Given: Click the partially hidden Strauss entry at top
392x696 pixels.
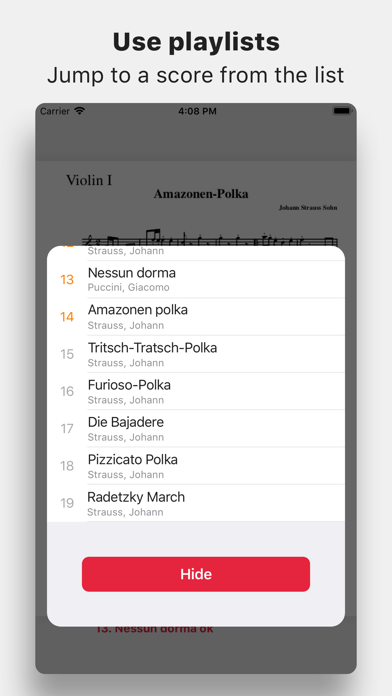Looking at the screenshot, I should (x=196, y=253).
